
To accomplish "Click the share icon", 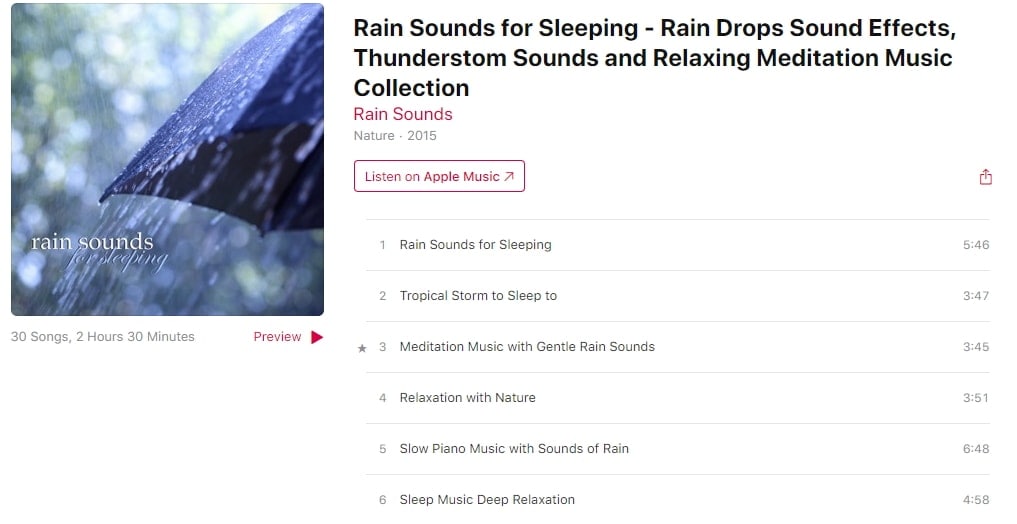I will tap(985, 177).
